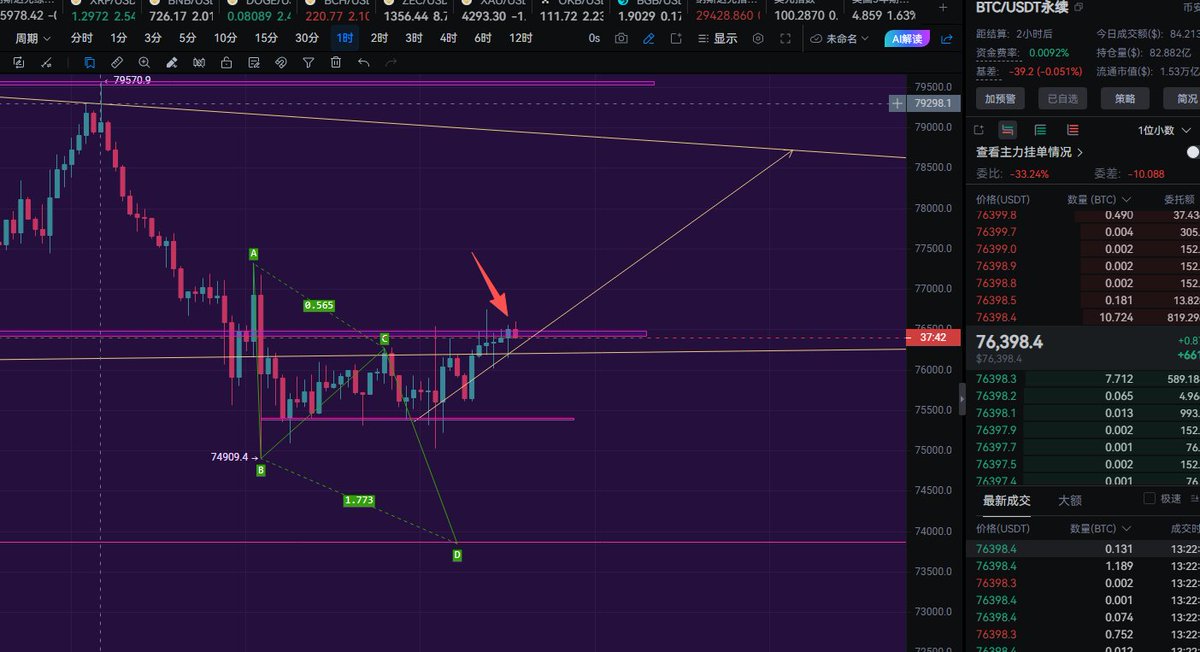Select the blue bookmark drawing tool

point(90,62)
